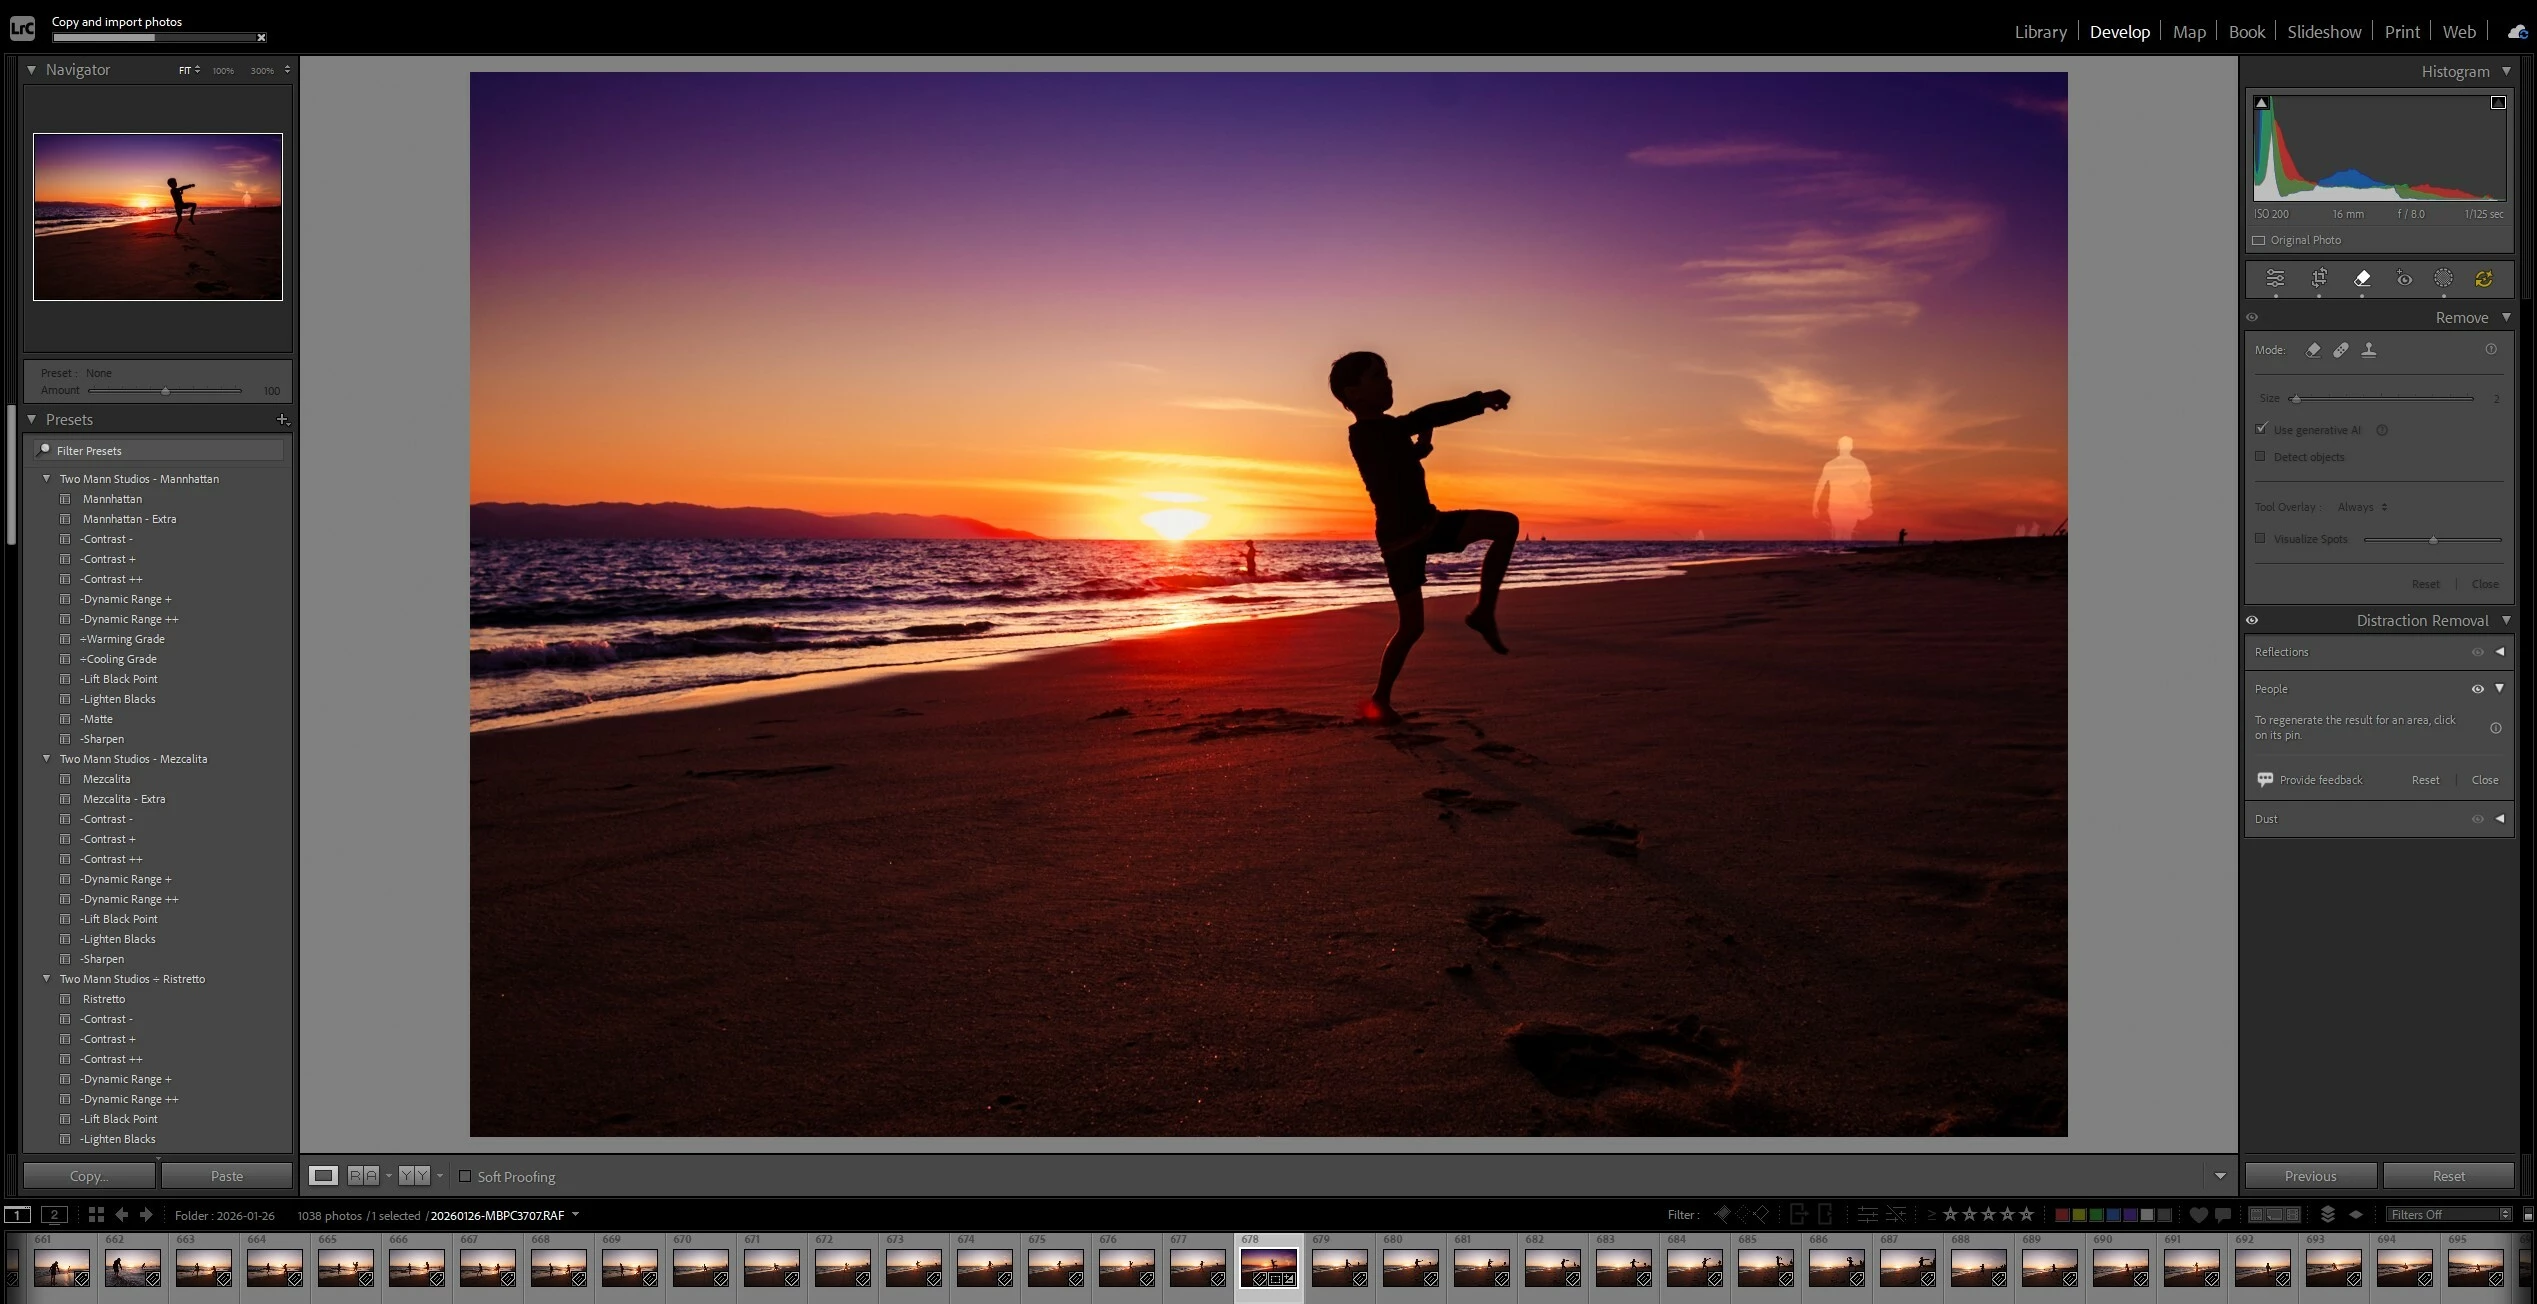Open the Edit sliders tool

(x=2275, y=279)
